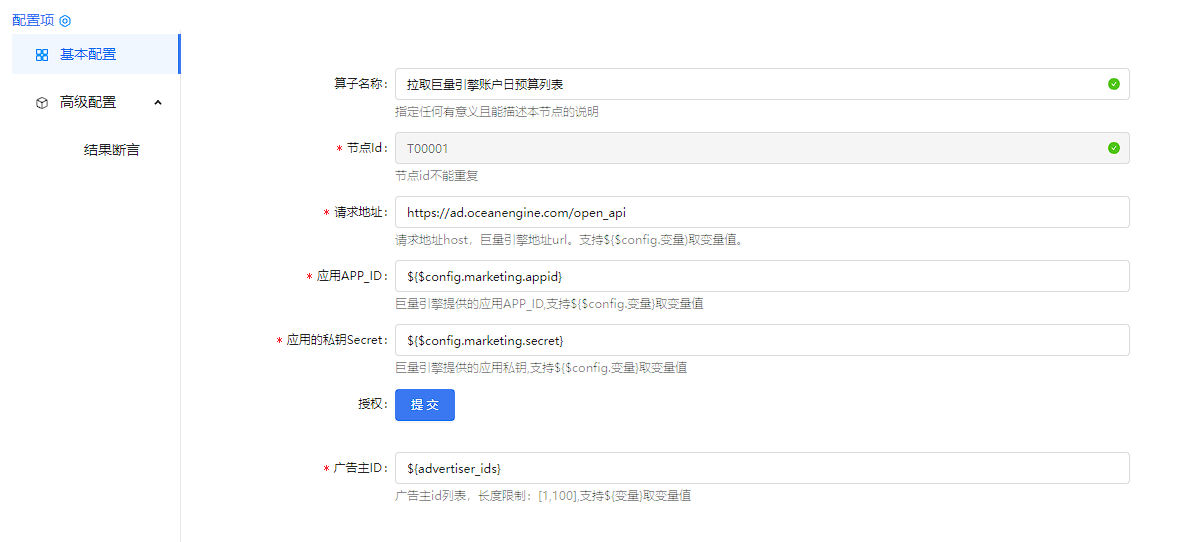
Task: Click the green checkmark in 节点Id field
Action: tap(1113, 148)
